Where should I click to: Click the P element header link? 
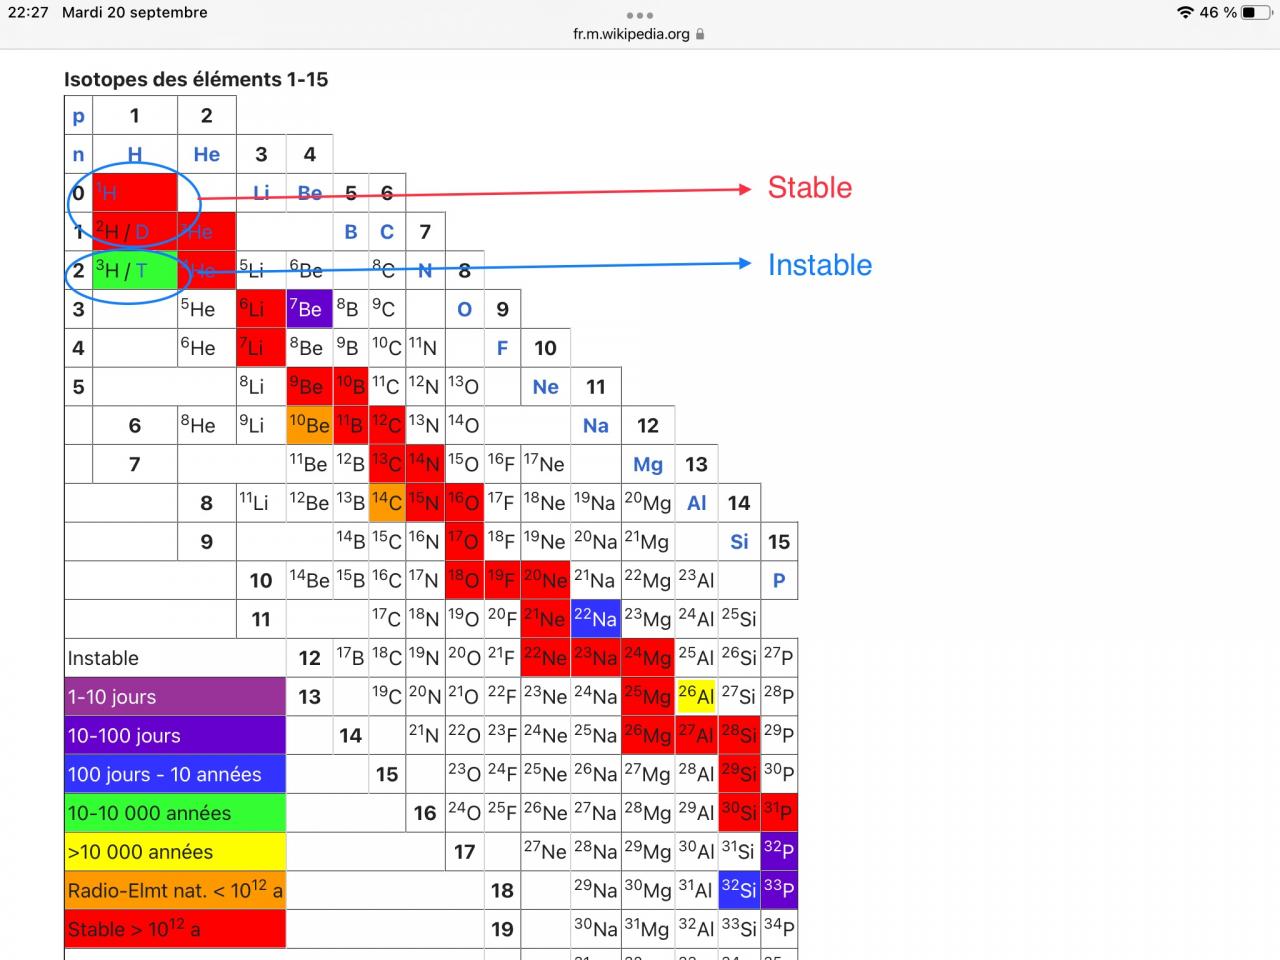point(779,580)
